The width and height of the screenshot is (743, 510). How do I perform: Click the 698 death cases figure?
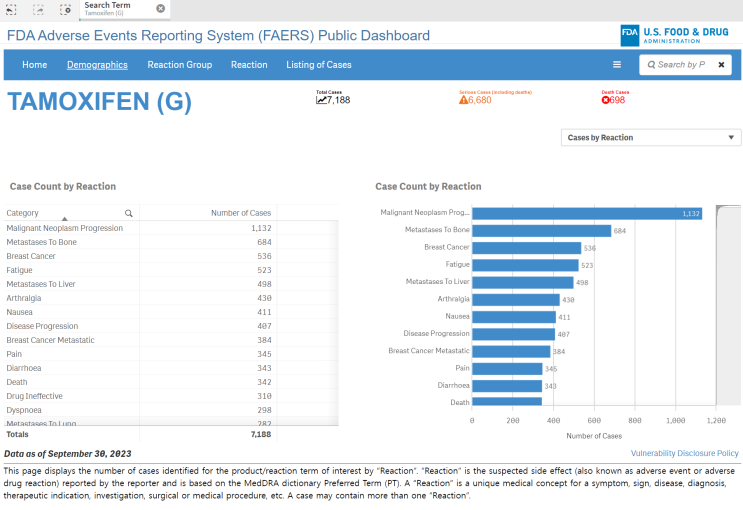617,100
